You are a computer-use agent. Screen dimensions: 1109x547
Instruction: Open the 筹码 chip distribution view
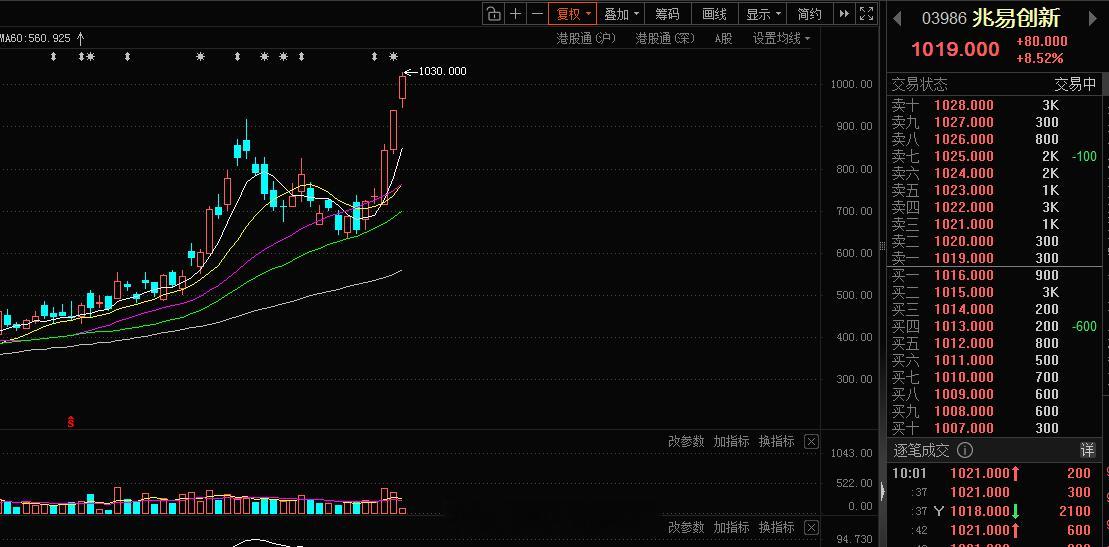[667, 13]
